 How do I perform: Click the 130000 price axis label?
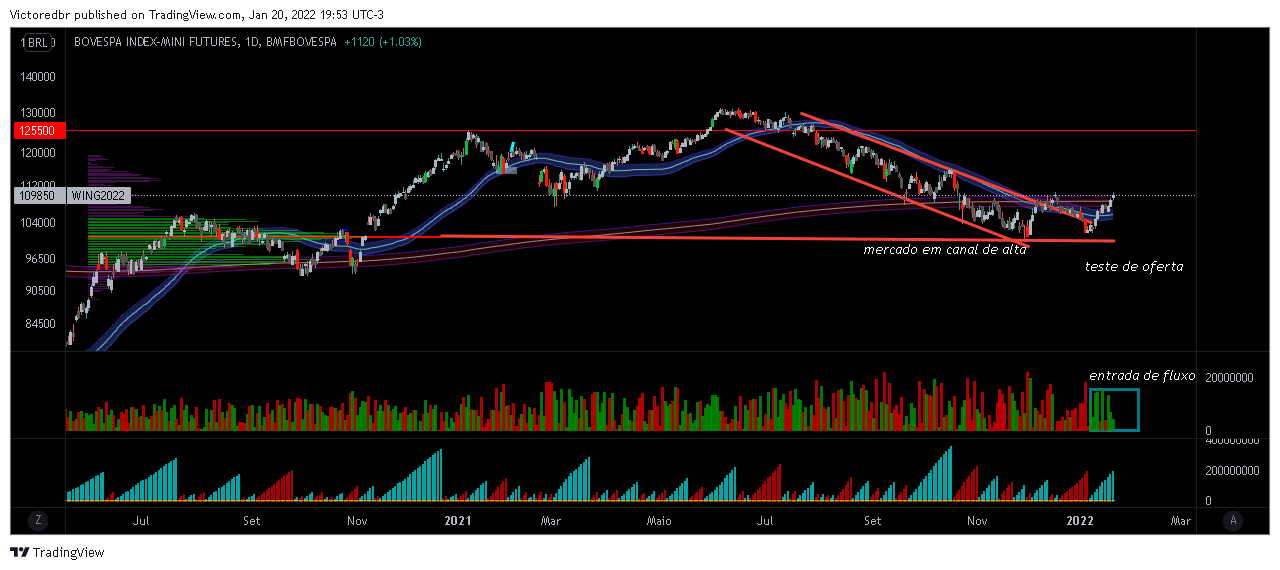coord(38,113)
